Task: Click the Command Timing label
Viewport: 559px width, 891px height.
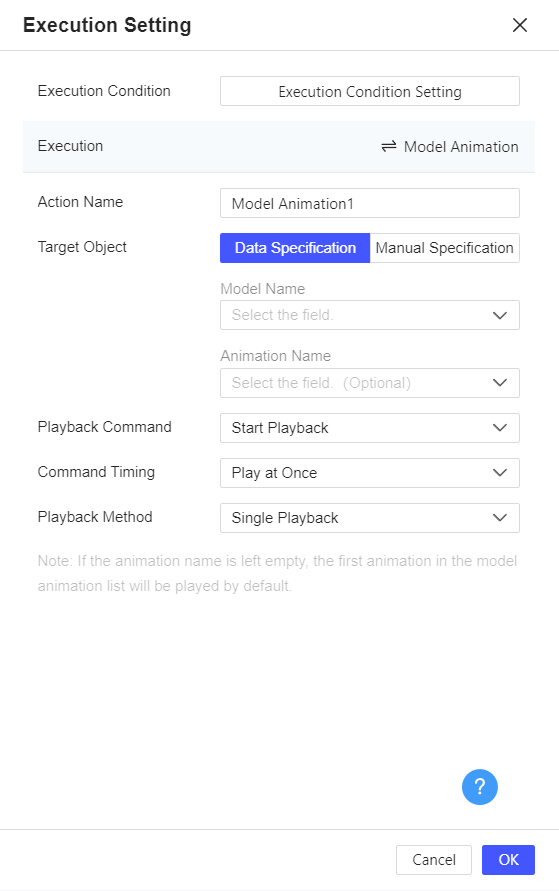Action: tap(96, 472)
